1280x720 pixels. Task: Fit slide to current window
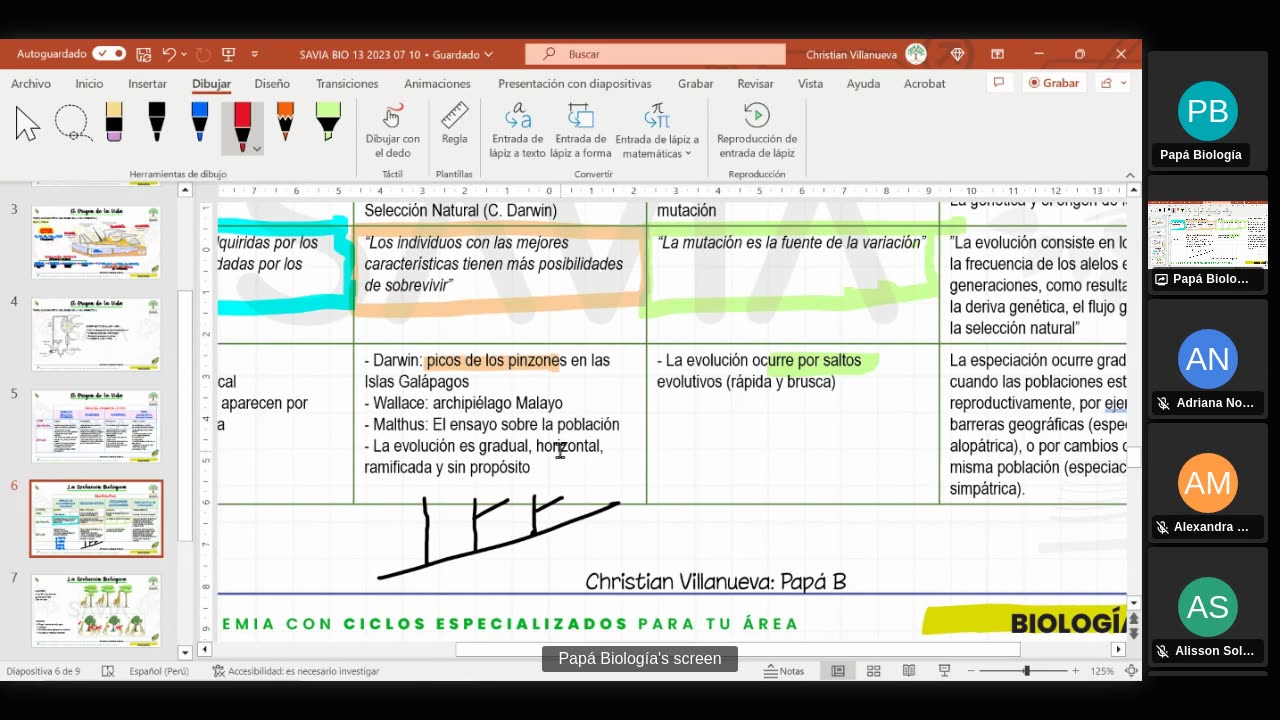[1131, 671]
